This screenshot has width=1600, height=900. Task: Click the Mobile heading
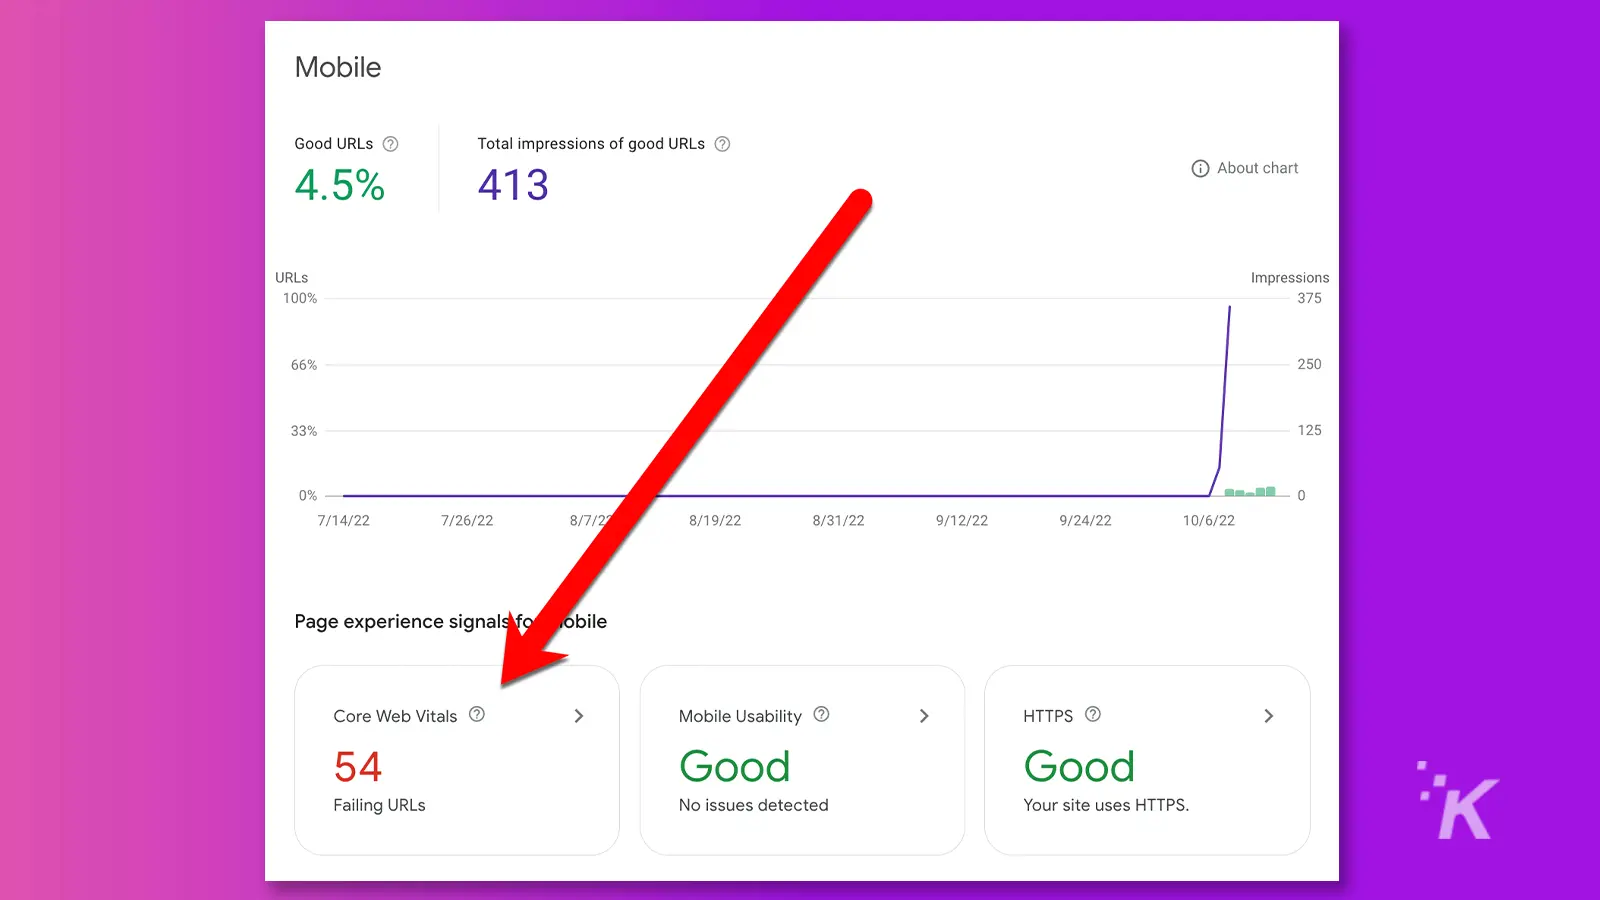(x=338, y=67)
